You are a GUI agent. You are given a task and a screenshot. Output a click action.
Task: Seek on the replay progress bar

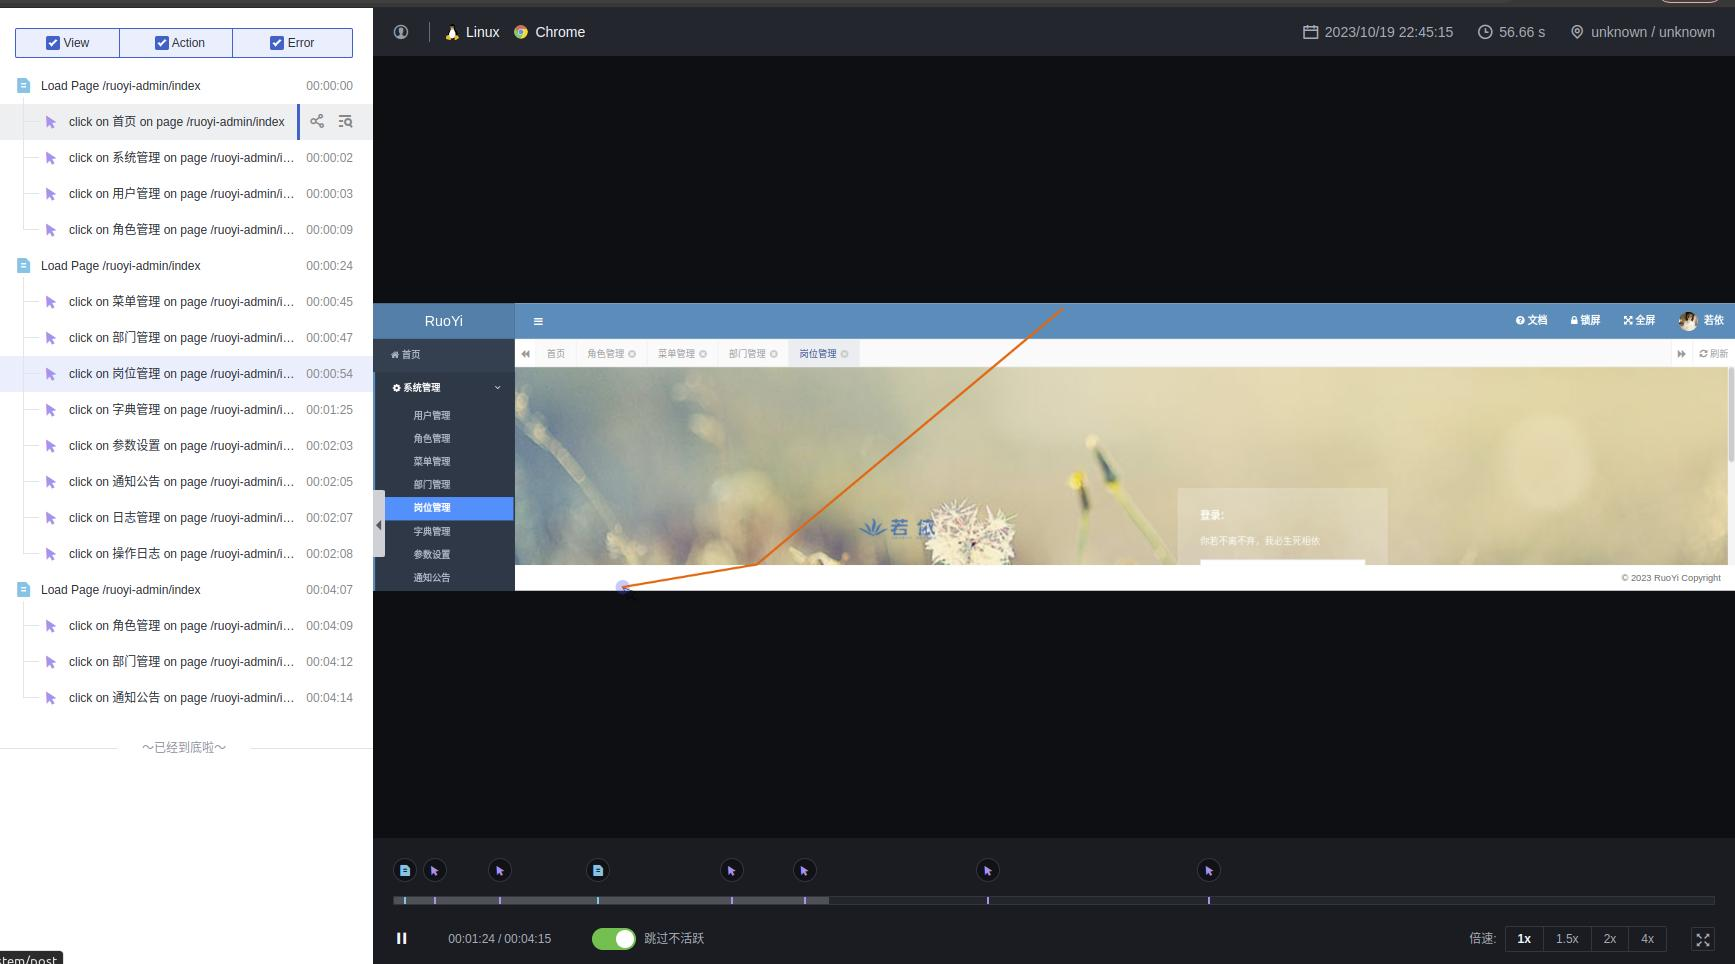click(x=1054, y=901)
